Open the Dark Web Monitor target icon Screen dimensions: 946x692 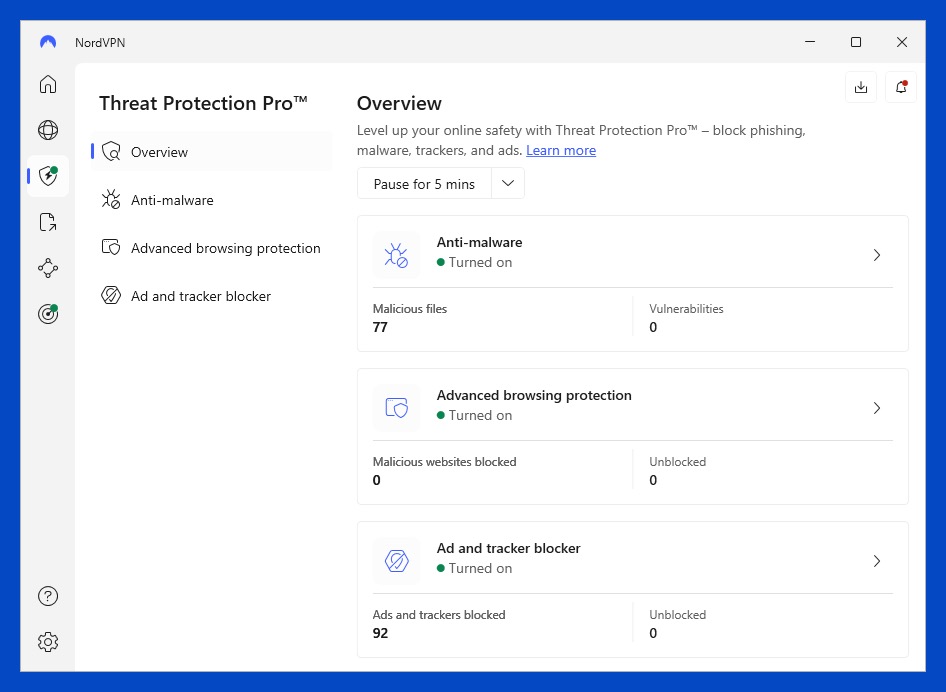(x=48, y=314)
